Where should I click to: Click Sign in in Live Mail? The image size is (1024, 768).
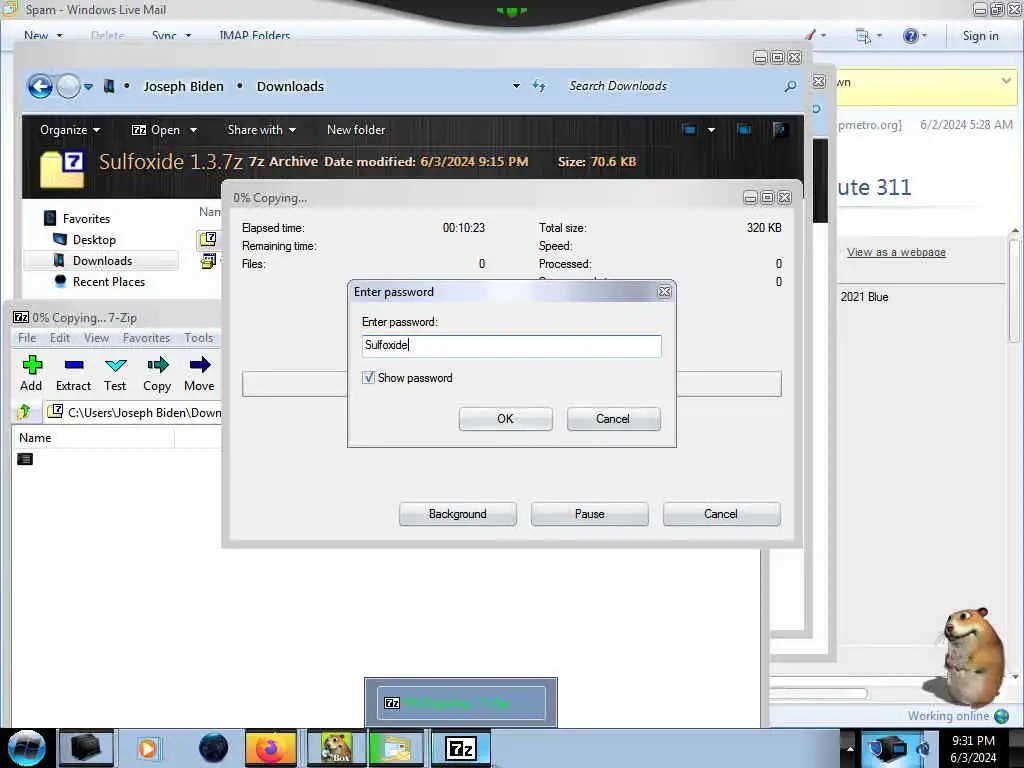[x=980, y=36]
